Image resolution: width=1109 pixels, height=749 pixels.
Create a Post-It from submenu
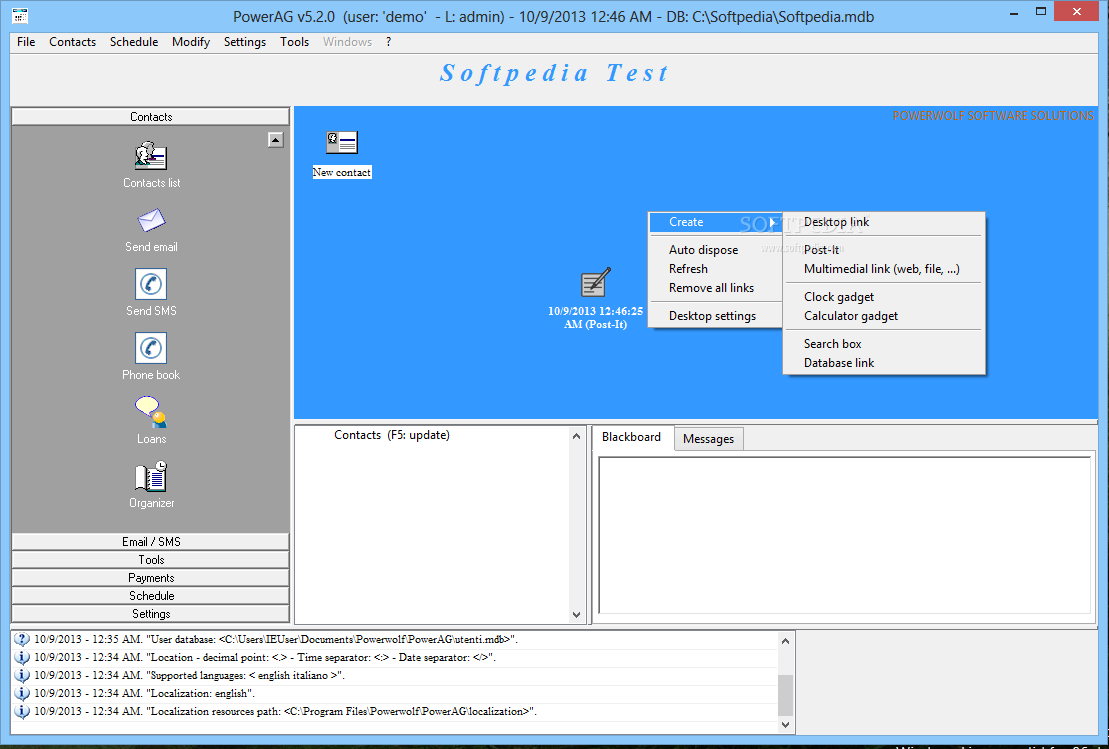pyautogui.click(x=883, y=250)
